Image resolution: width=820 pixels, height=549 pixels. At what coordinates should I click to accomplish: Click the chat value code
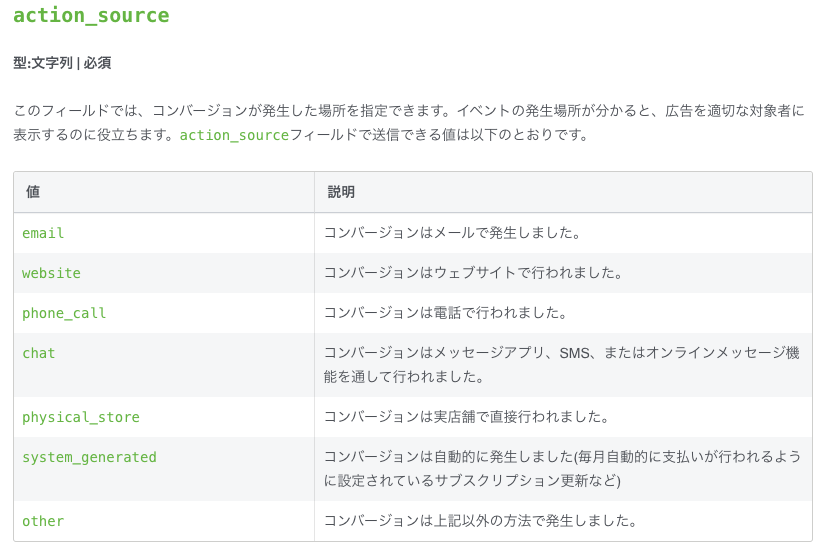pos(39,353)
